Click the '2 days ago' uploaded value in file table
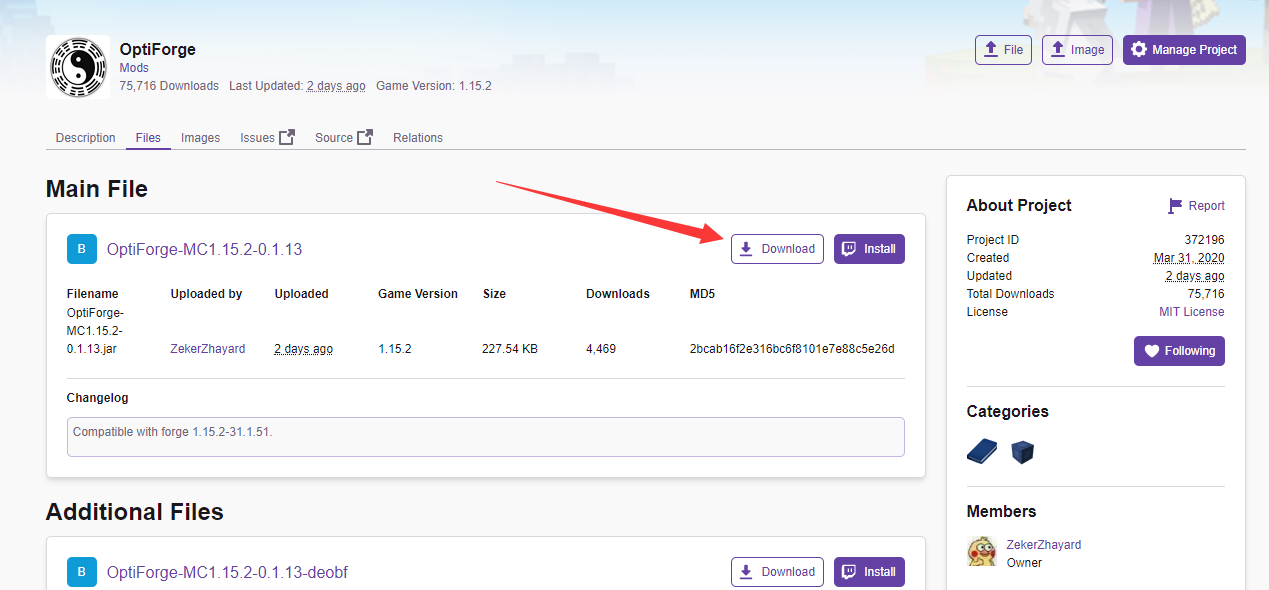Screen dimensions: 1269x590 click(x=304, y=349)
